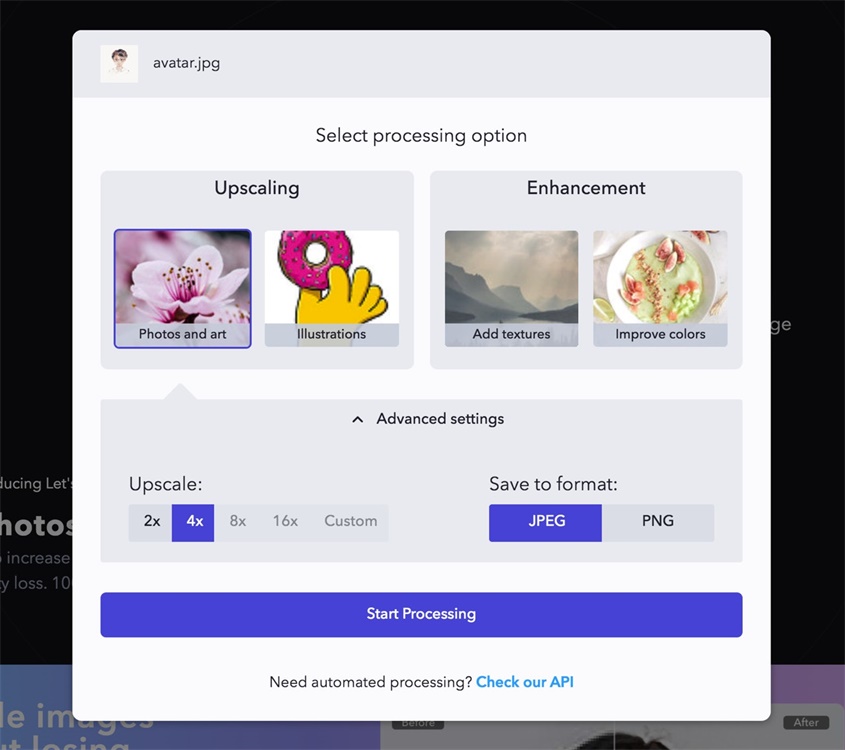The width and height of the screenshot is (845, 750).
Task: Set upscale factor to 4x
Action: pos(193,523)
